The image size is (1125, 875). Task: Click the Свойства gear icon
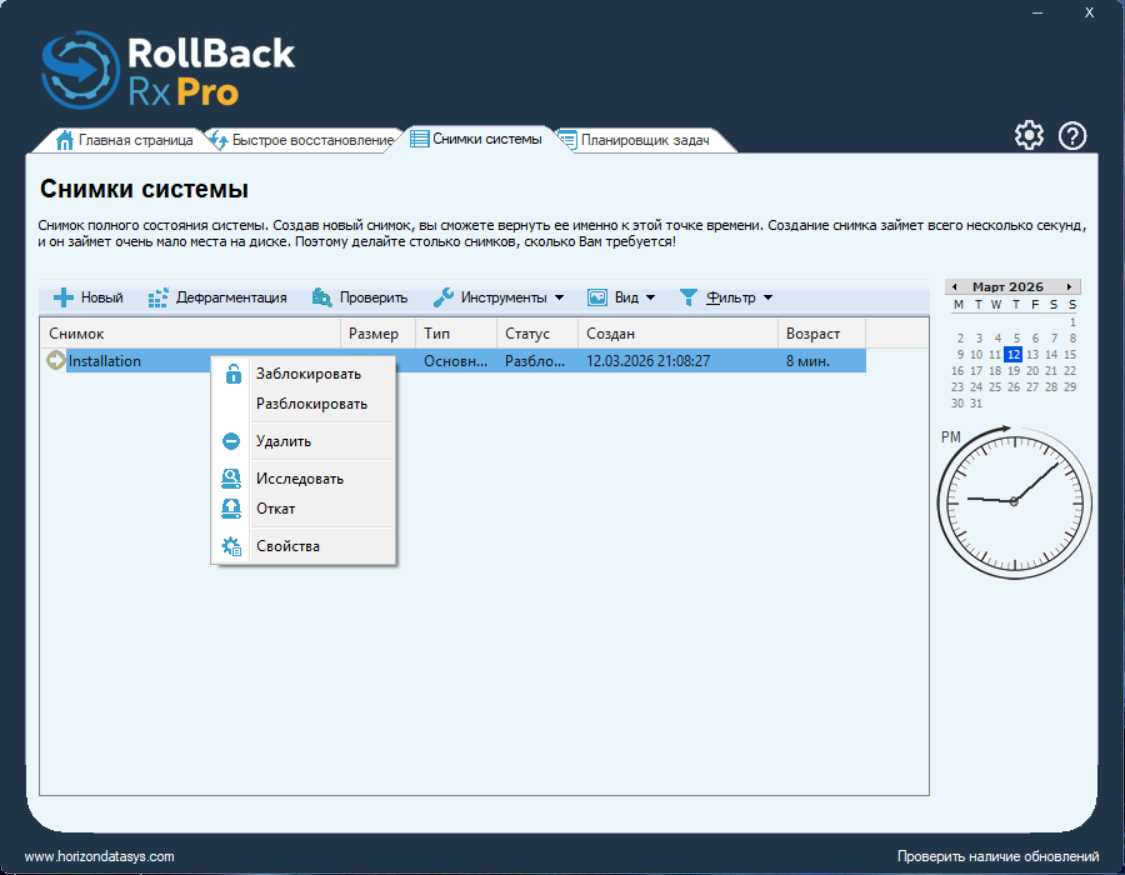tap(231, 546)
